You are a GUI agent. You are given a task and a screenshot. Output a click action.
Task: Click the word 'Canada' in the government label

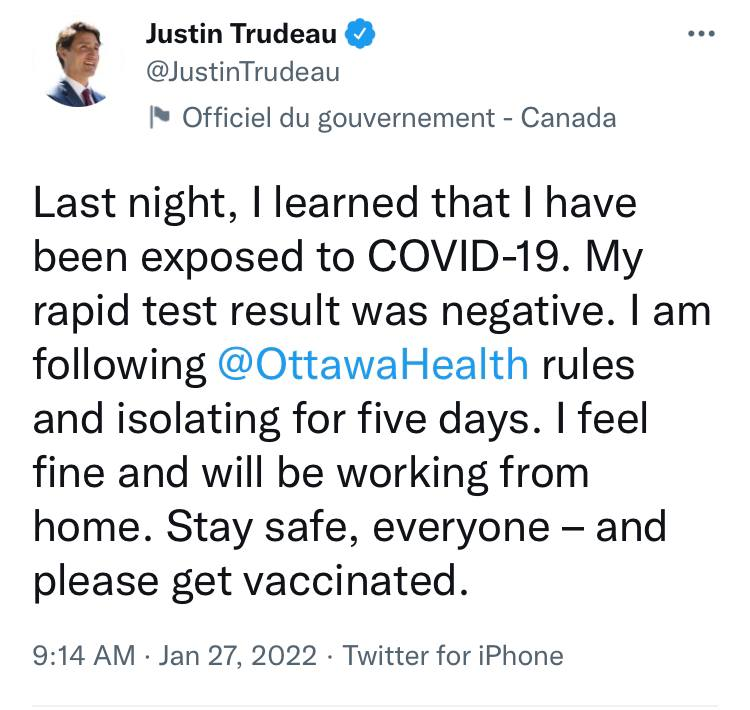[568, 119]
